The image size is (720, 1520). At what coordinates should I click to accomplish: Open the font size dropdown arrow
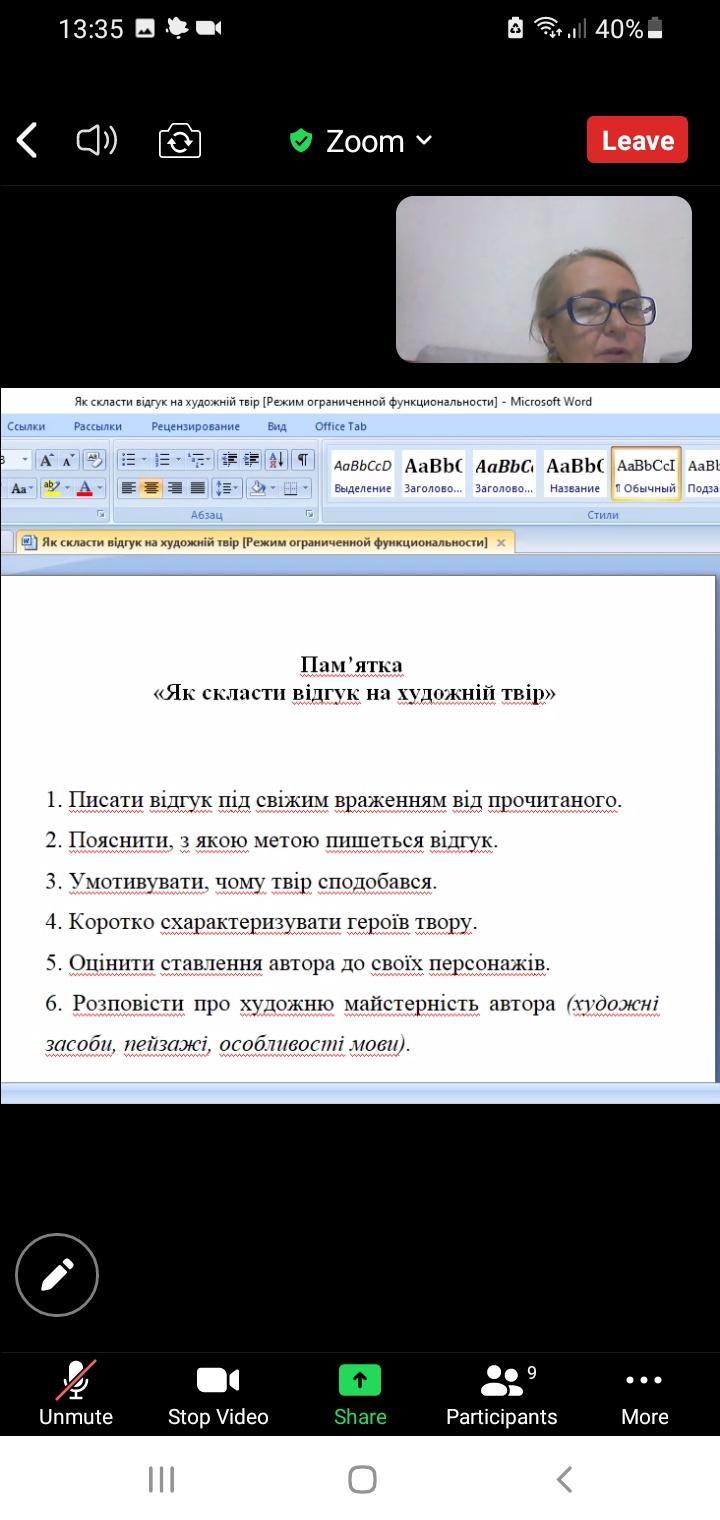(24, 460)
